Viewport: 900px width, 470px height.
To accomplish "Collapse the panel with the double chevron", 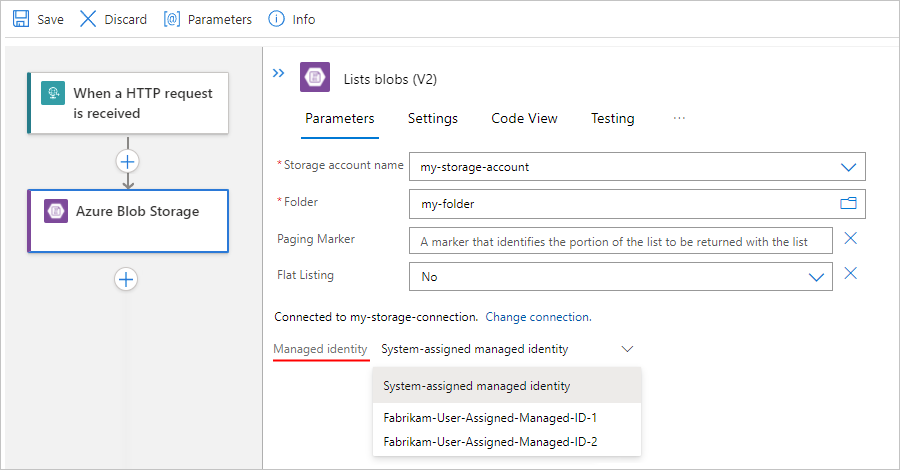I will coord(279,73).
